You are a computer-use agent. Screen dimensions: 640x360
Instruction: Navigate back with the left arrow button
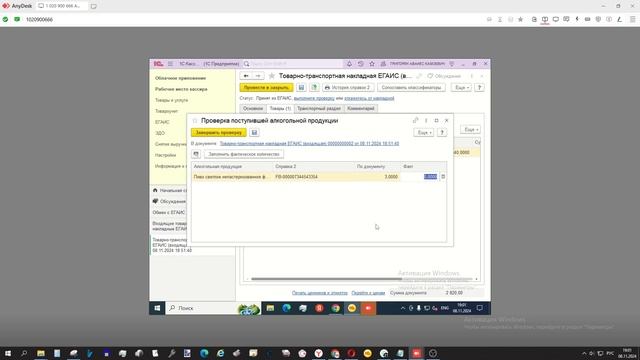tap(246, 76)
